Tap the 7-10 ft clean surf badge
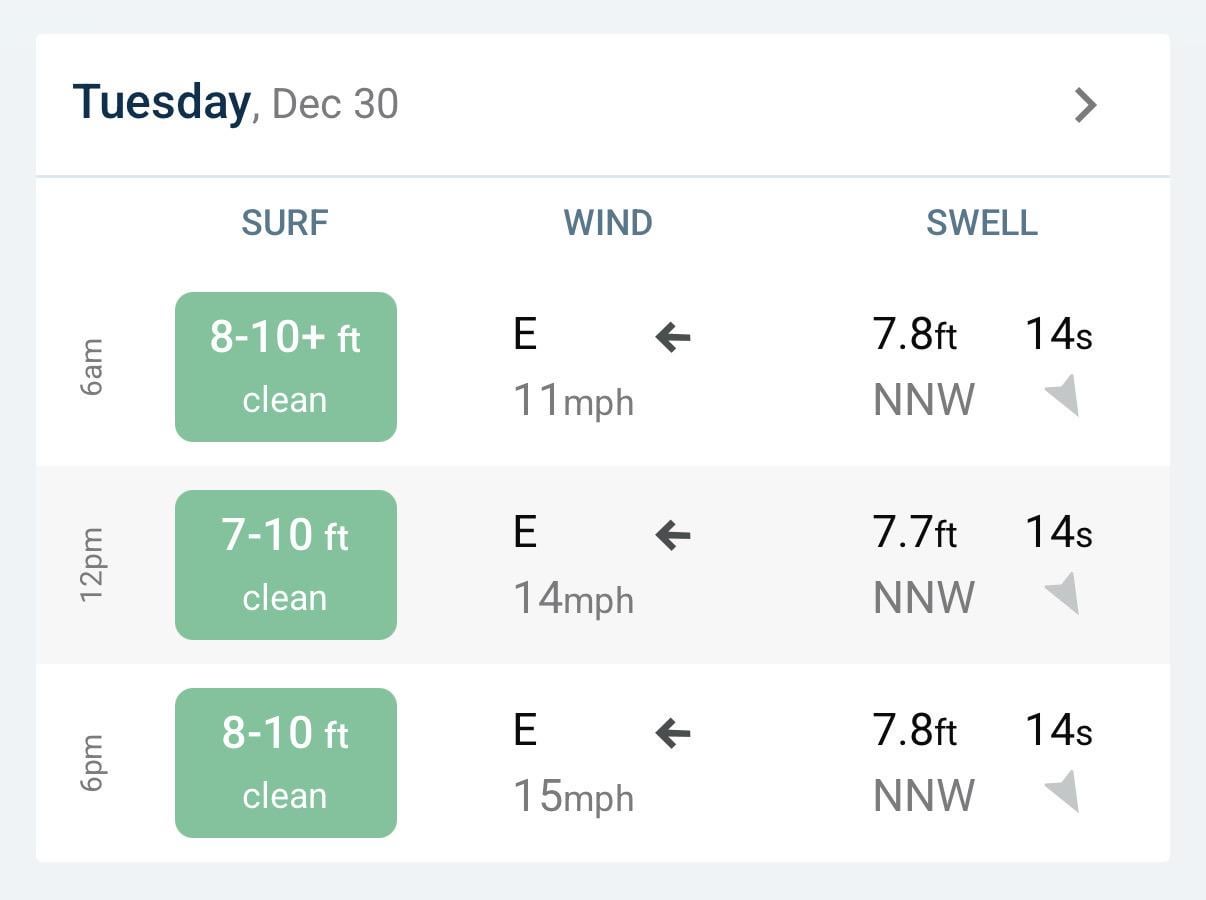The height and width of the screenshot is (900, 1206). click(286, 565)
